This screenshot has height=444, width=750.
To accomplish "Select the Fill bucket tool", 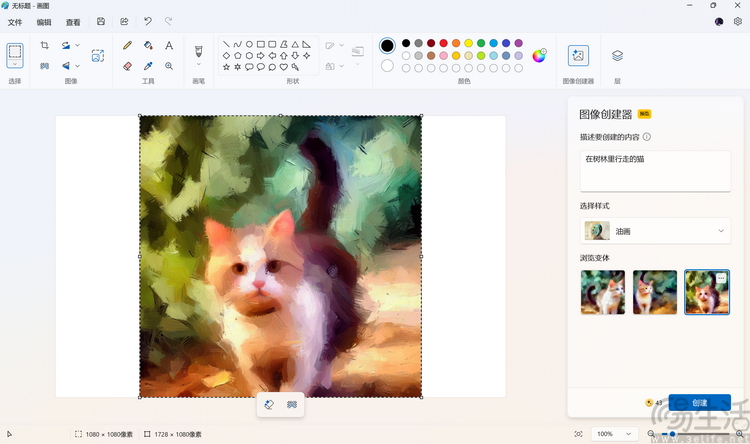I will pyautogui.click(x=148, y=45).
